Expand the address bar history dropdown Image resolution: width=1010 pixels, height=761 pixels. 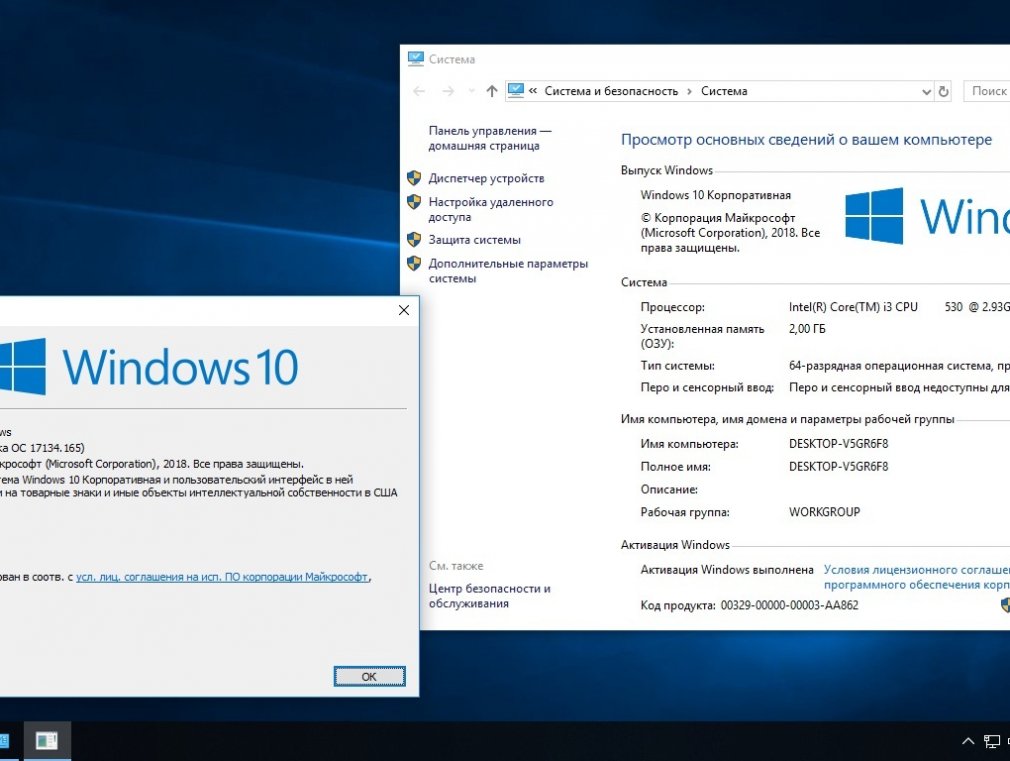pos(926,92)
